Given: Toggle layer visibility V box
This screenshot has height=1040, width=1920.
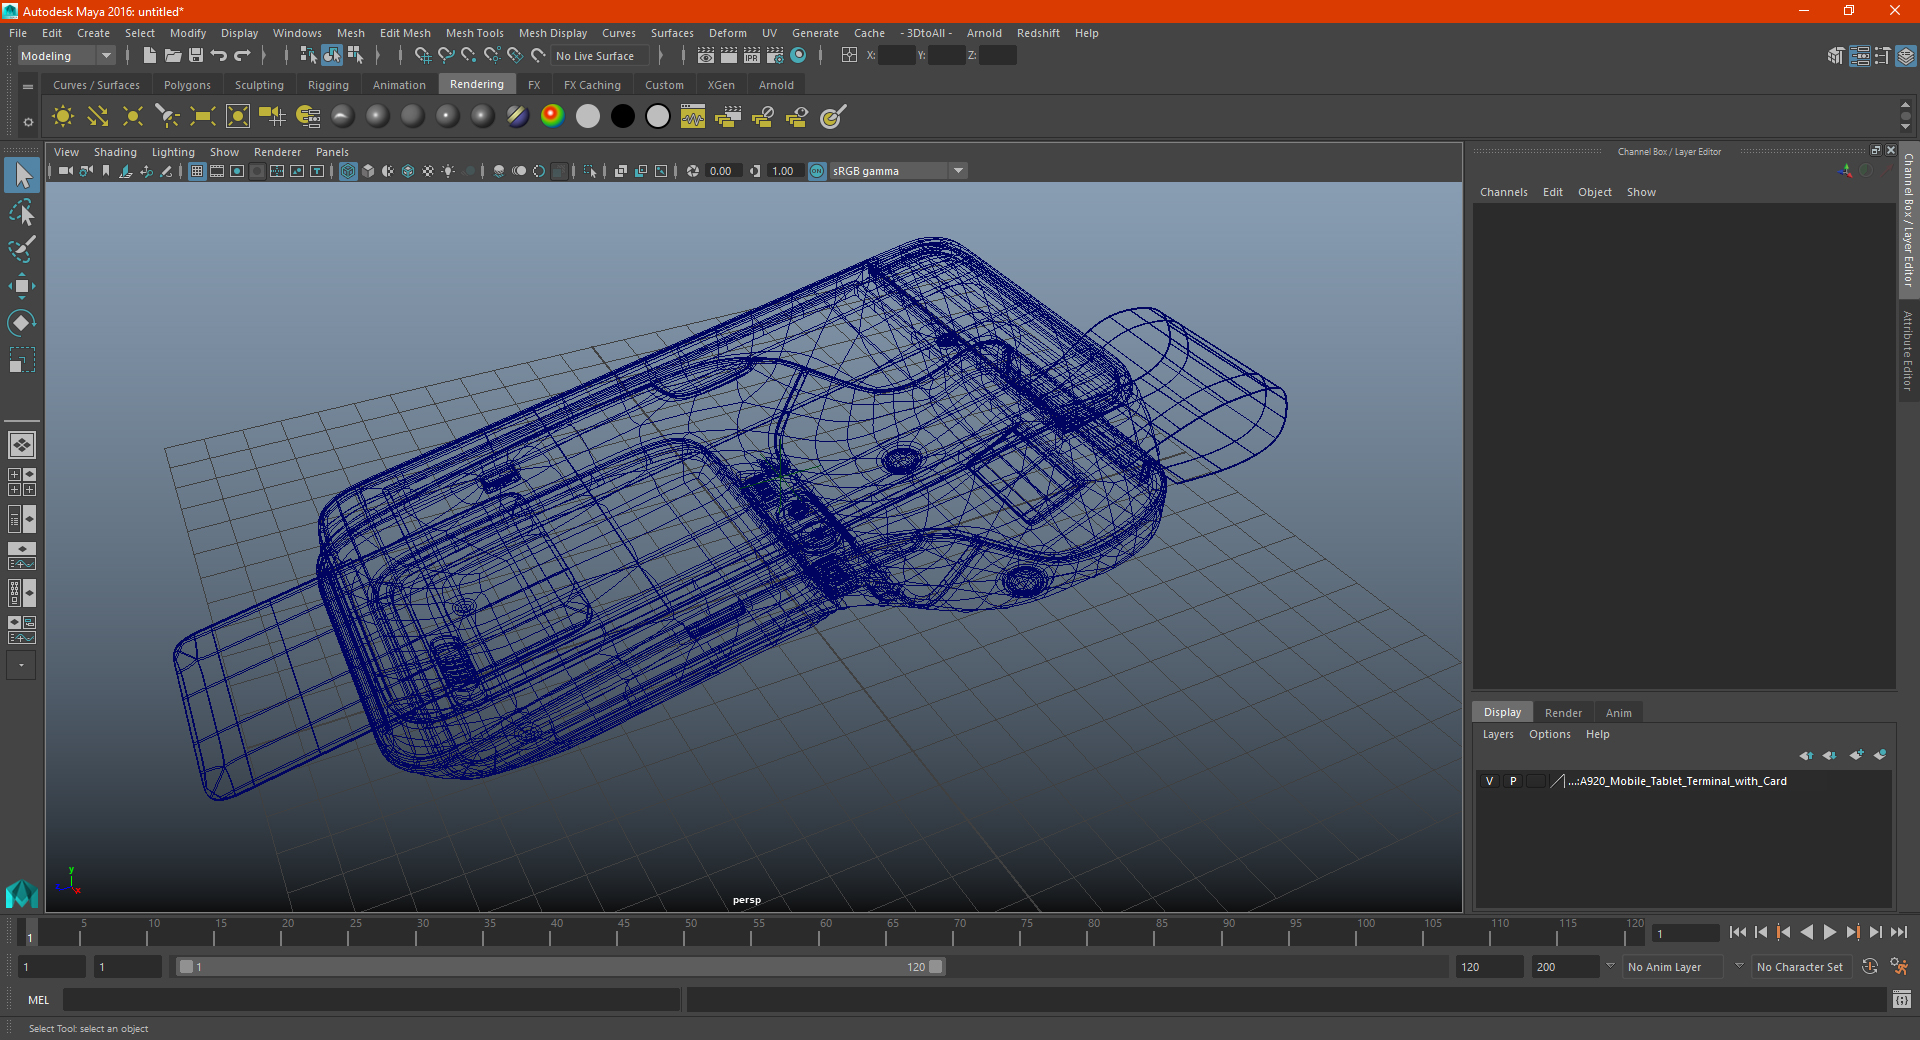Looking at the screenshot, I should [1489, 781].
